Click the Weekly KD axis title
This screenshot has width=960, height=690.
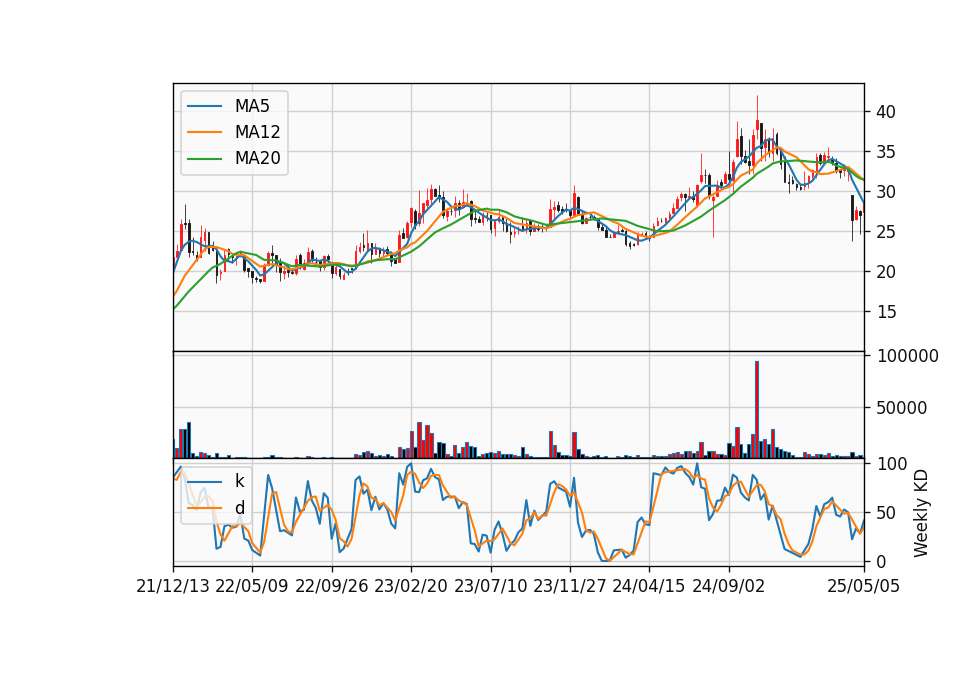pos(921,514)
